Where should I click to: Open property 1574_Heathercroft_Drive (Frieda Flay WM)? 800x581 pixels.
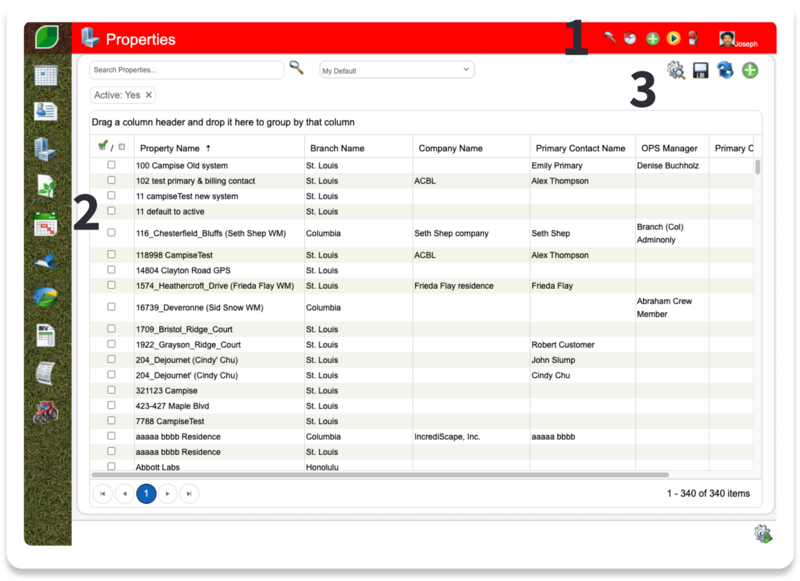[215, 286]
